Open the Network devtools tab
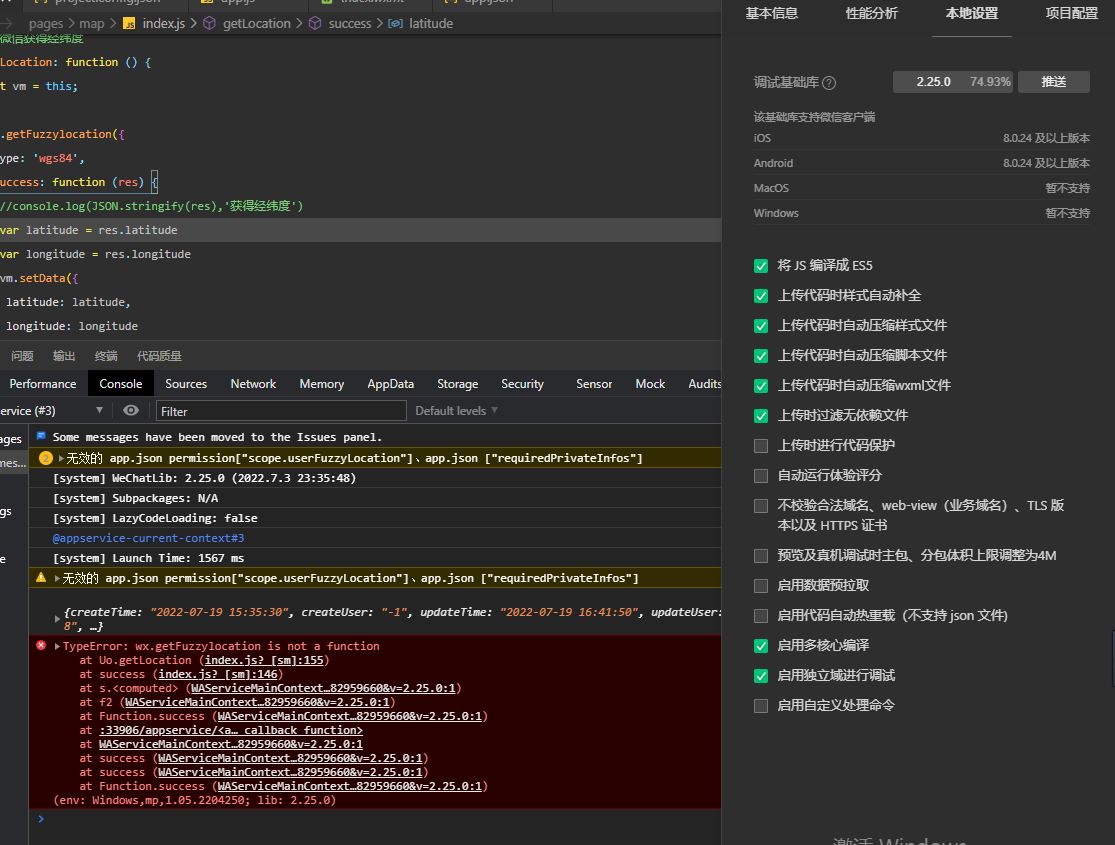Screen dimensions: 1115x845 [x=253, y=383]
